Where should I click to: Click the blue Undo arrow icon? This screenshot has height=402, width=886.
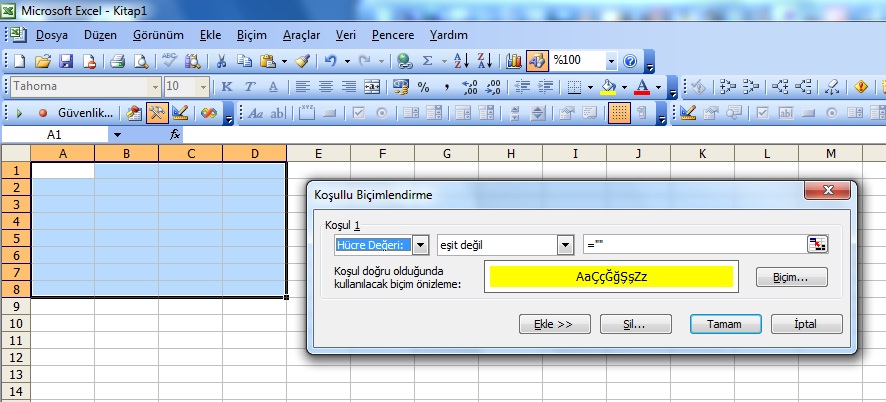[x=331, y=61]
